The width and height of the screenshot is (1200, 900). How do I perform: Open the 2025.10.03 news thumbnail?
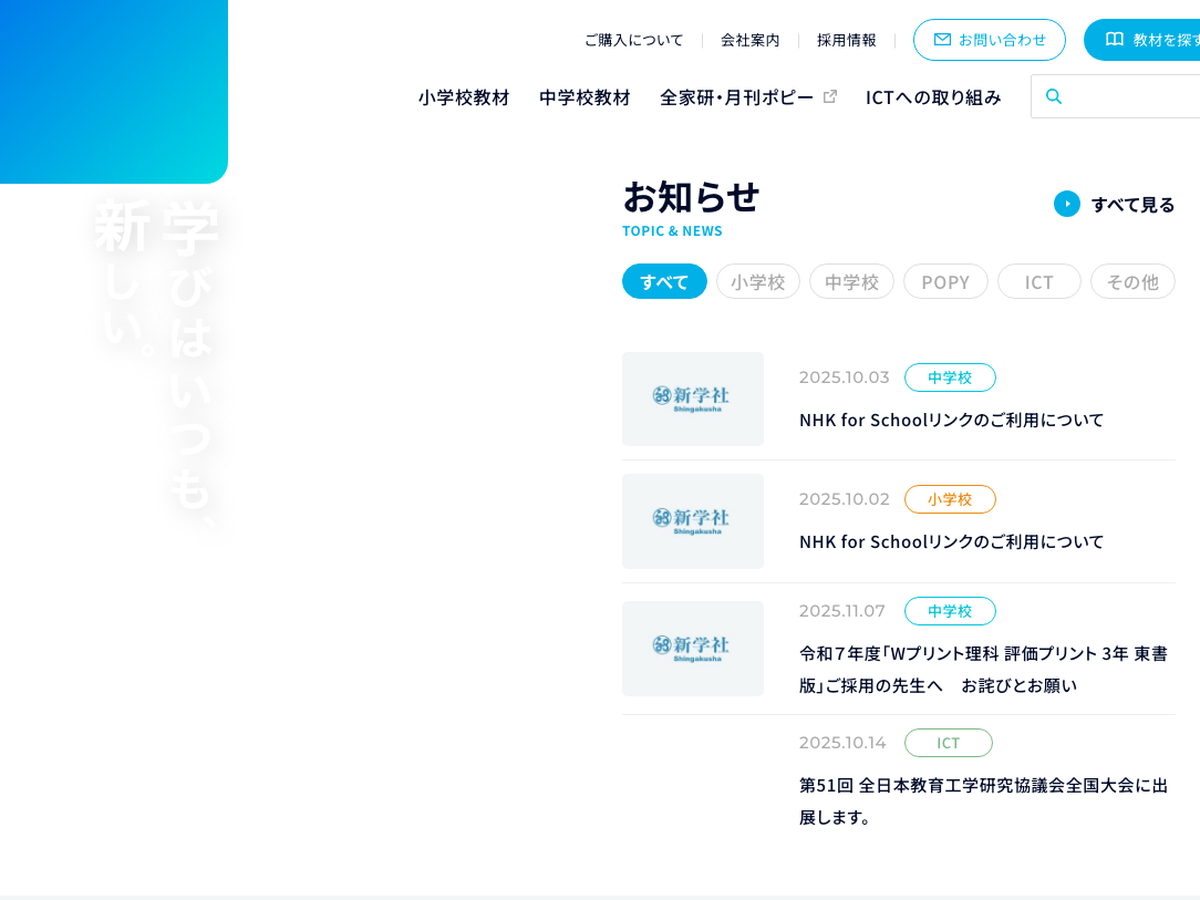coord(693,399)
